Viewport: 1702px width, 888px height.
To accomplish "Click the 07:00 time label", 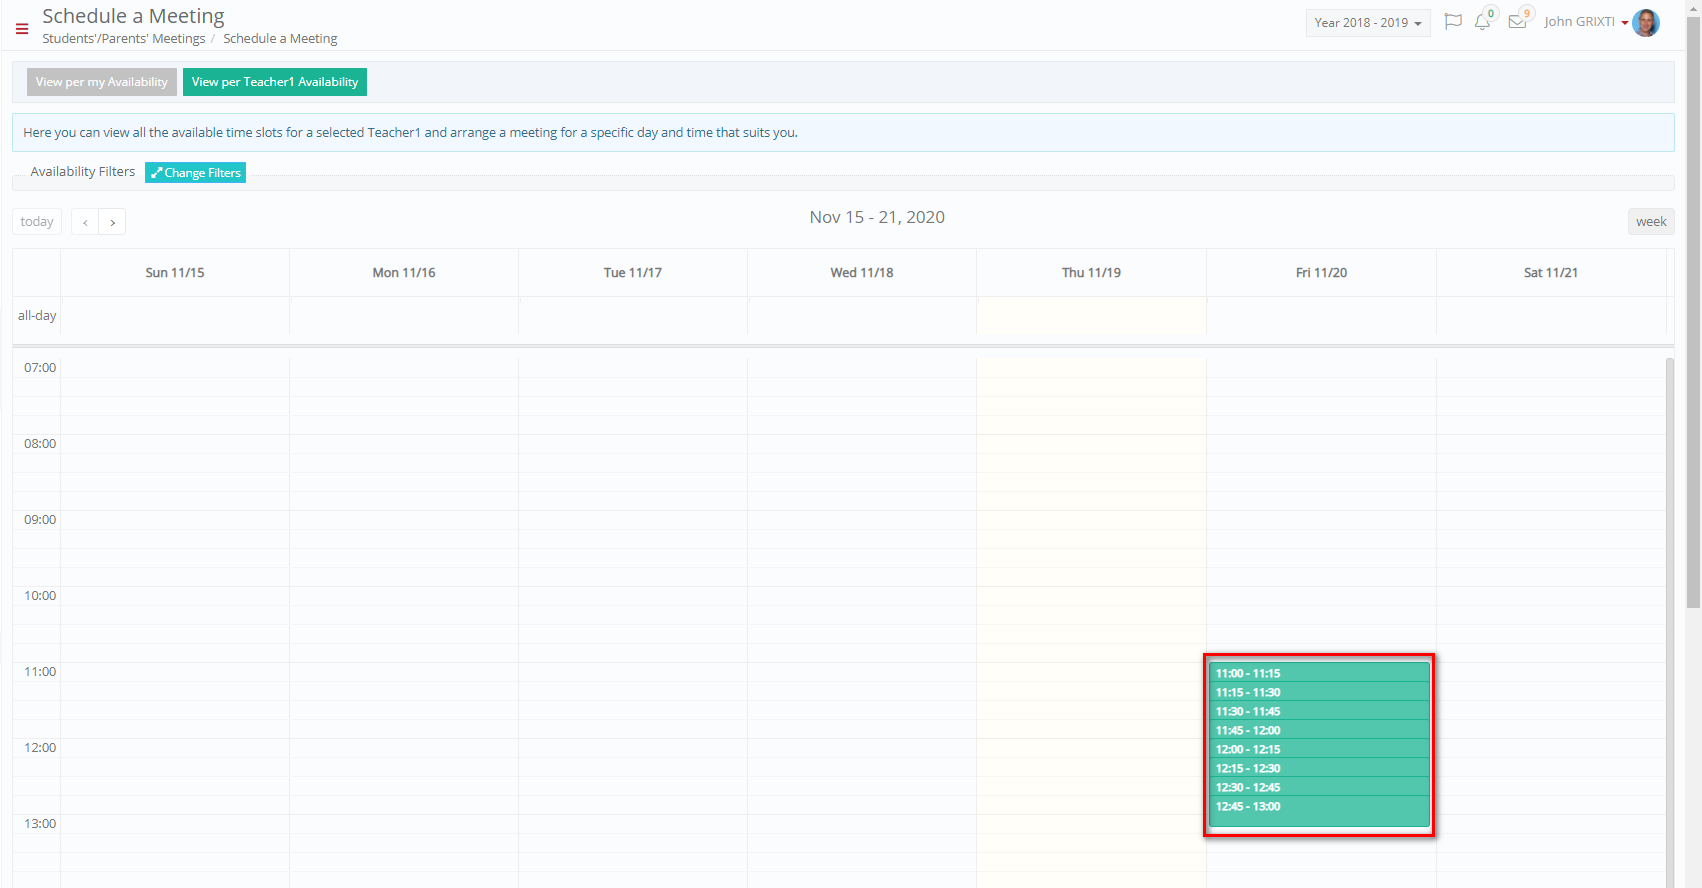I will pyautogui.click(x=40, y=368).
